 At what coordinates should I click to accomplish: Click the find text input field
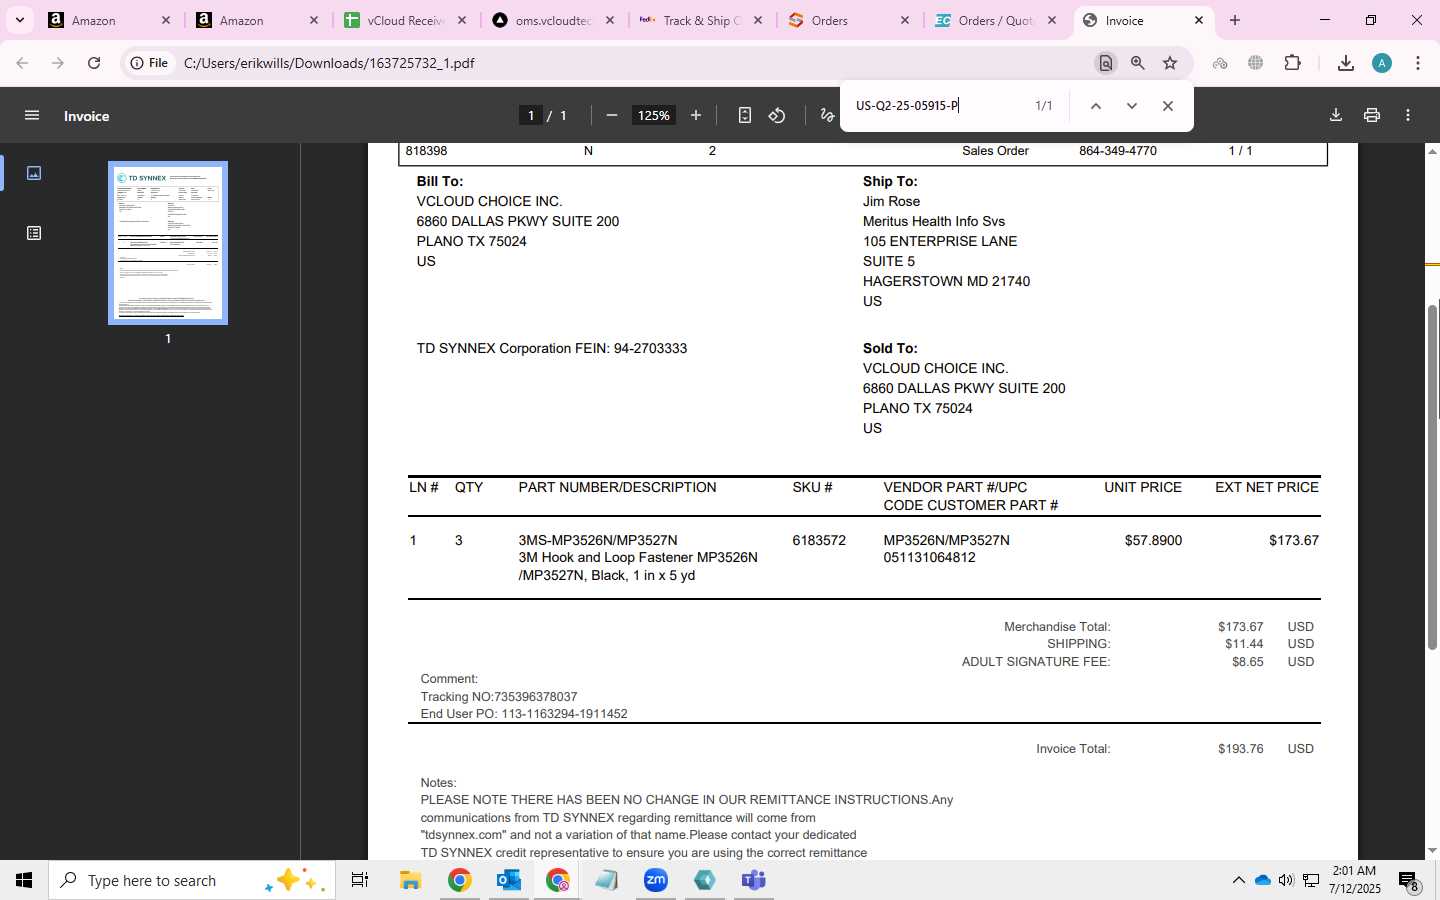[935, 106]
